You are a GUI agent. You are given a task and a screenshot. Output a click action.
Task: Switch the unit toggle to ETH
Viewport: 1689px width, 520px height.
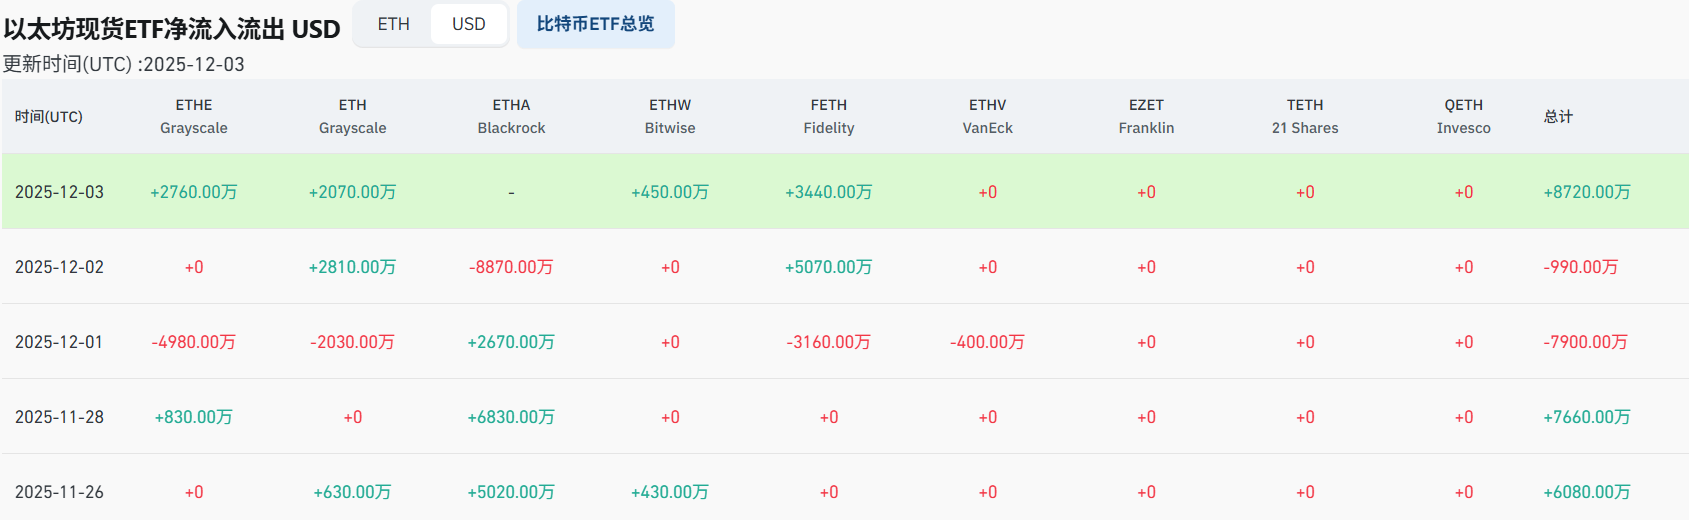(x=394, y=24)
